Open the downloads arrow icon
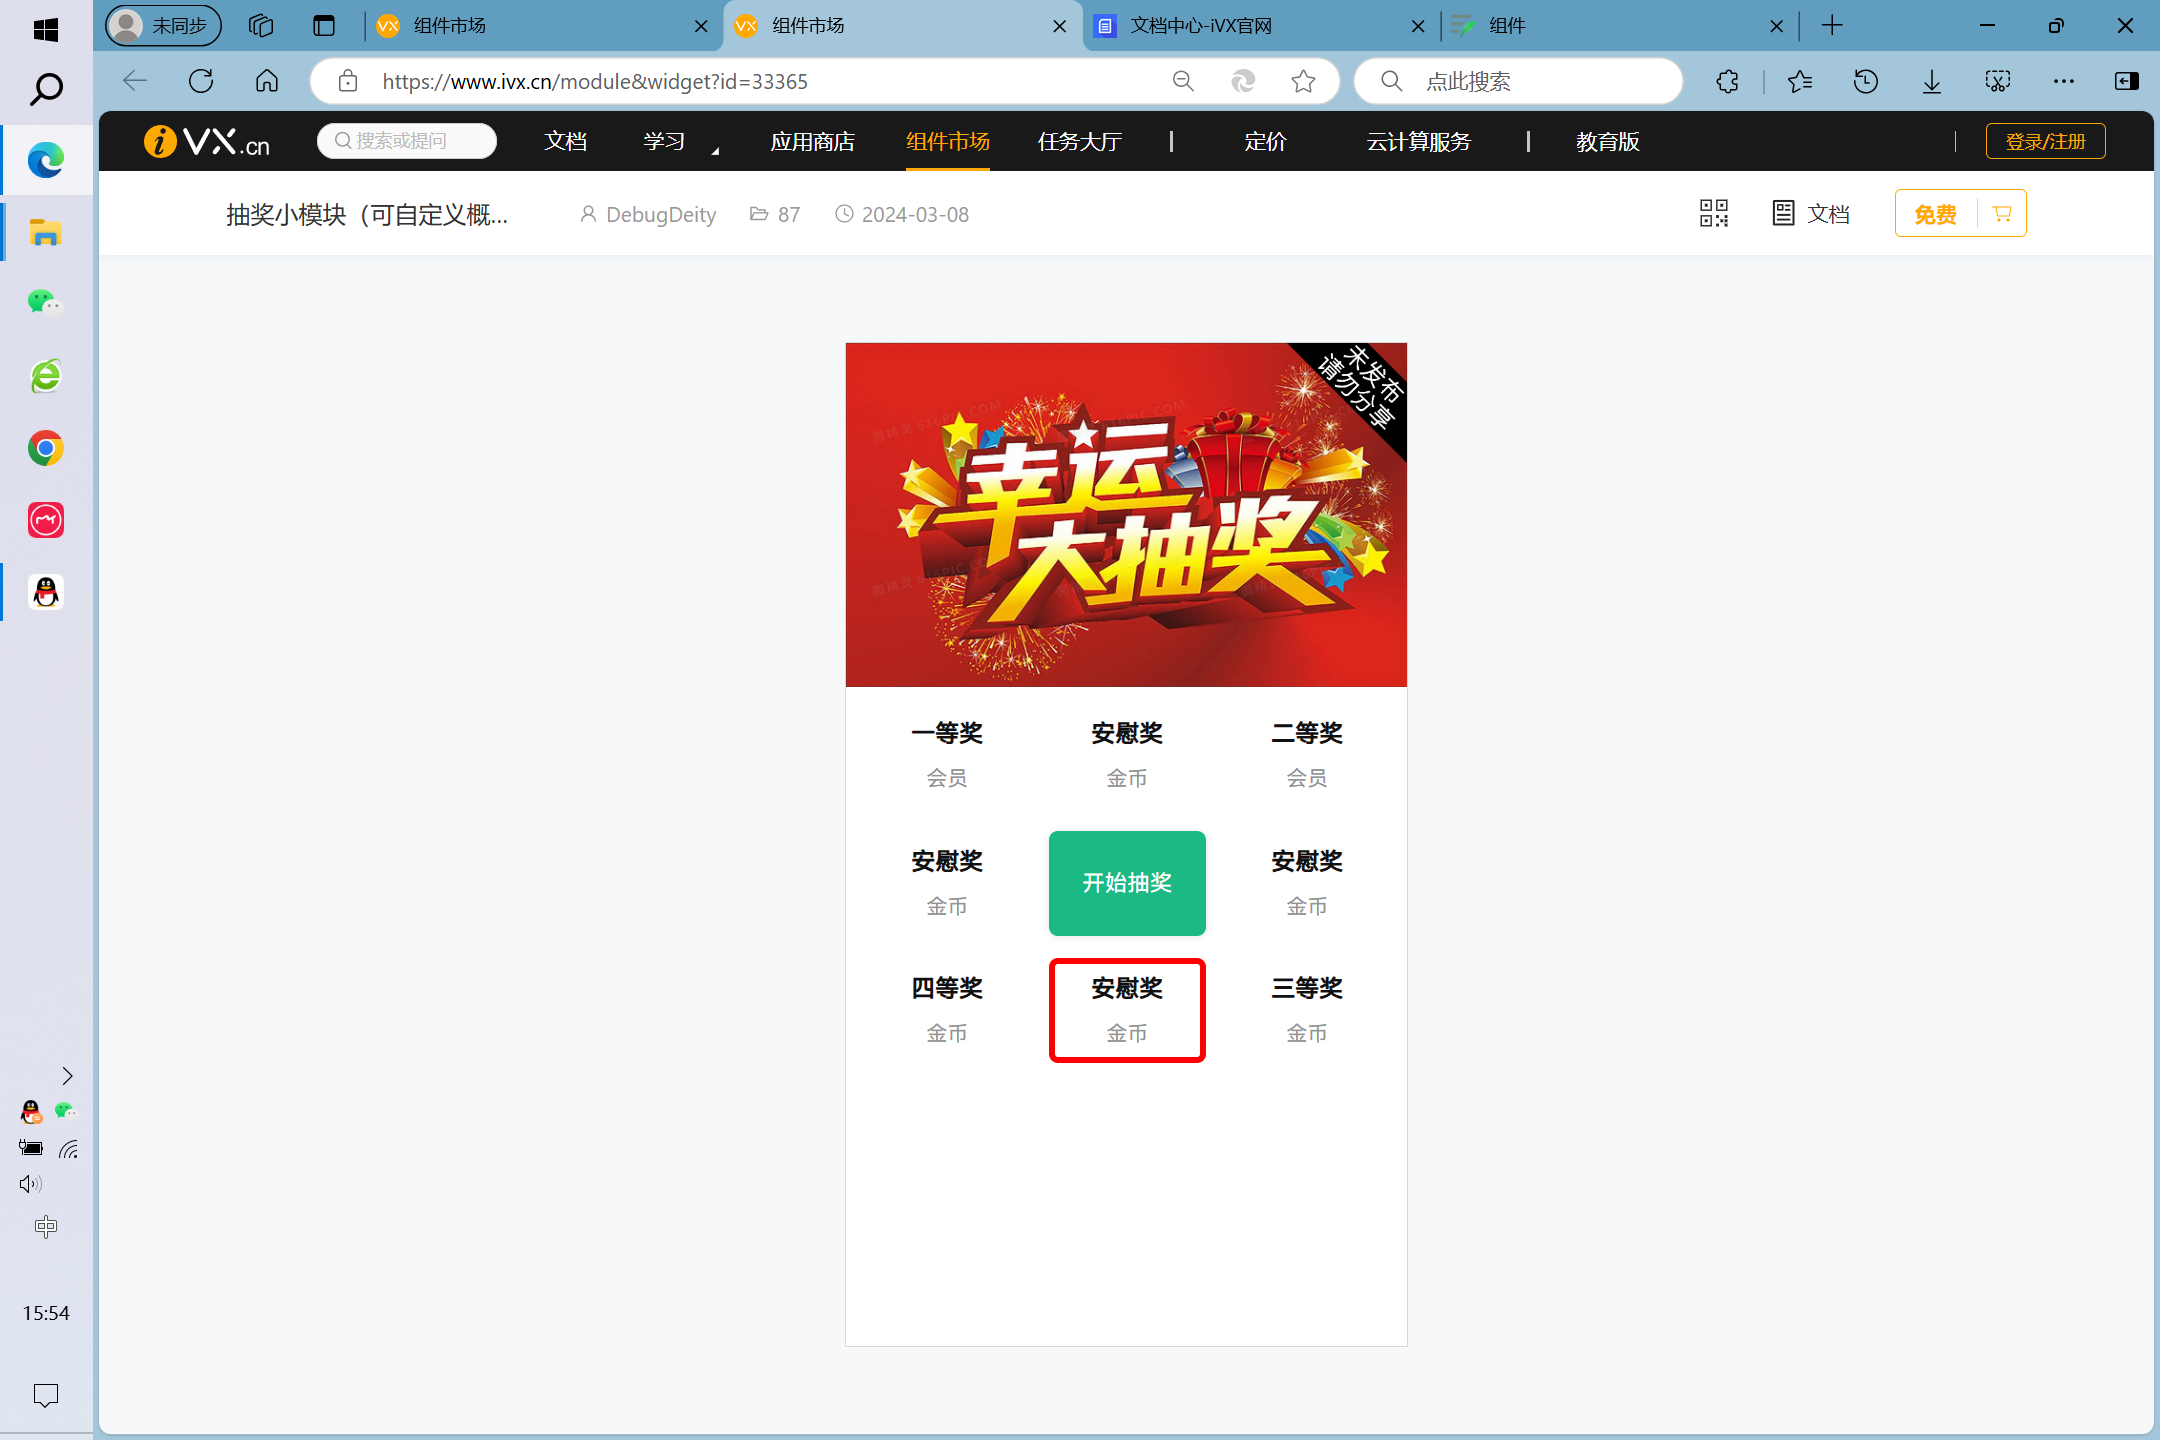 point(1932,81)
